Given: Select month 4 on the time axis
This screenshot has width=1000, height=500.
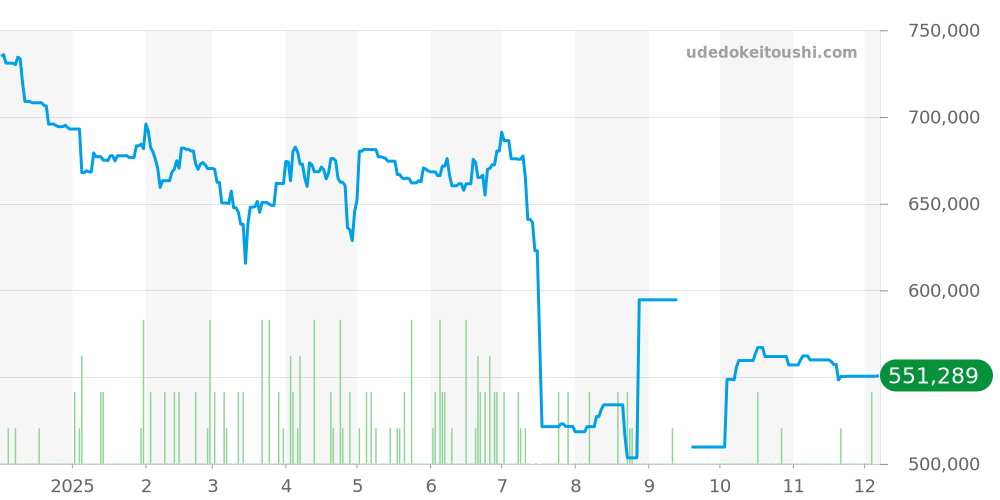Looking at the screenshot, I should [286, 486].
